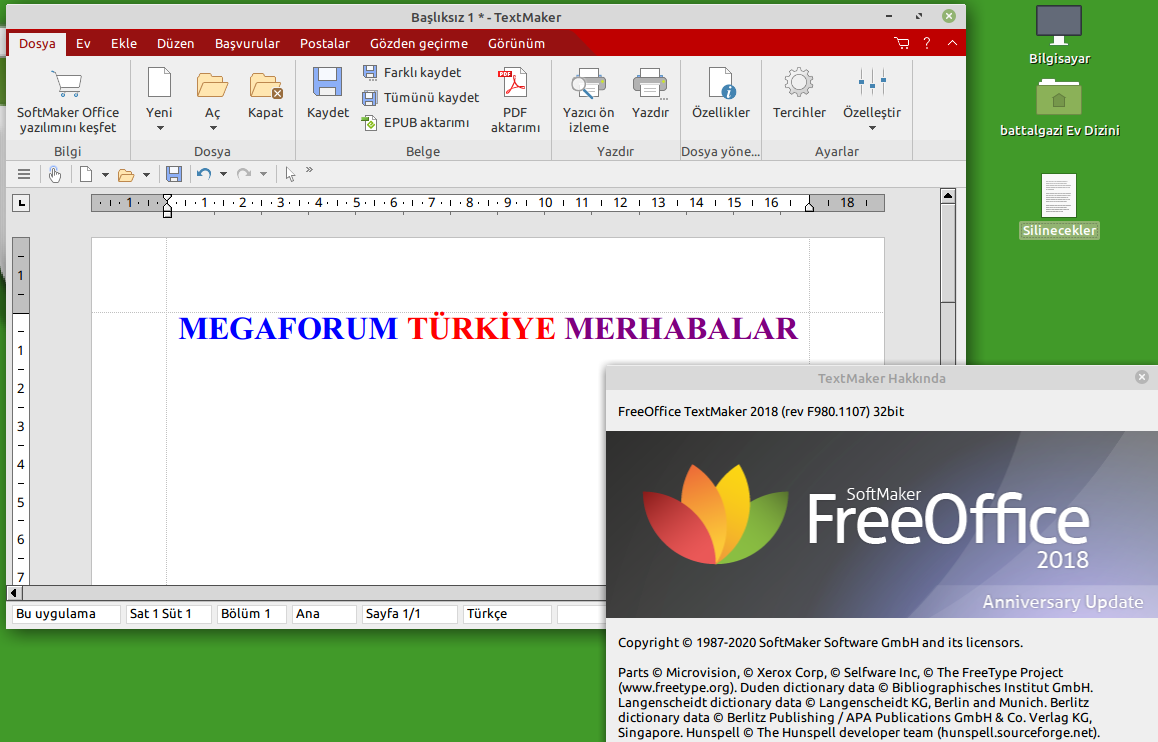Viewport: 1158px width, 742px height.
Task: Click the word MEGAFORUM in document
Action: 288,329
